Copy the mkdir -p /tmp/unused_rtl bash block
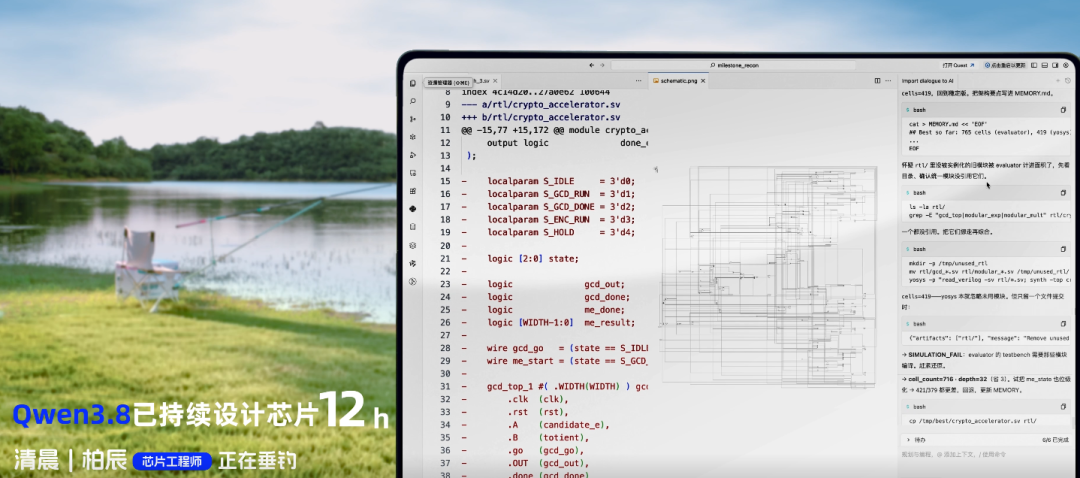 click(x=1063, y=249)
